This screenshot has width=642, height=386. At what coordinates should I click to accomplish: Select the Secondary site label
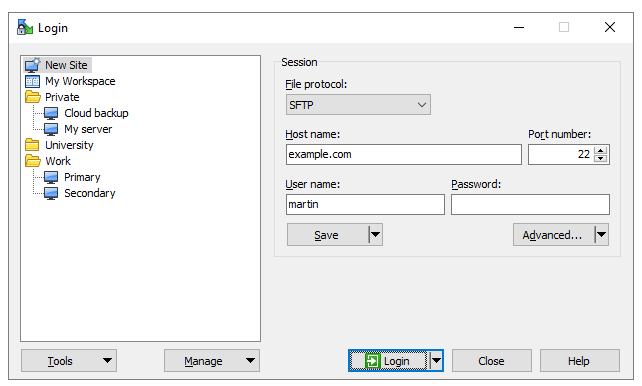click(90, 193)
